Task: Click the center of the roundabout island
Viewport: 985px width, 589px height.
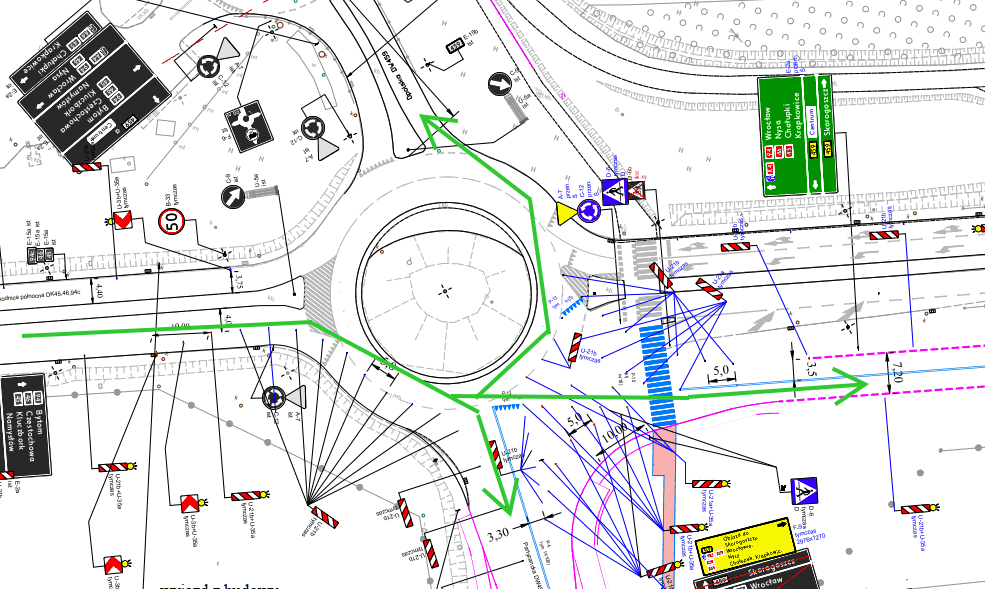Action: (444, 290)
